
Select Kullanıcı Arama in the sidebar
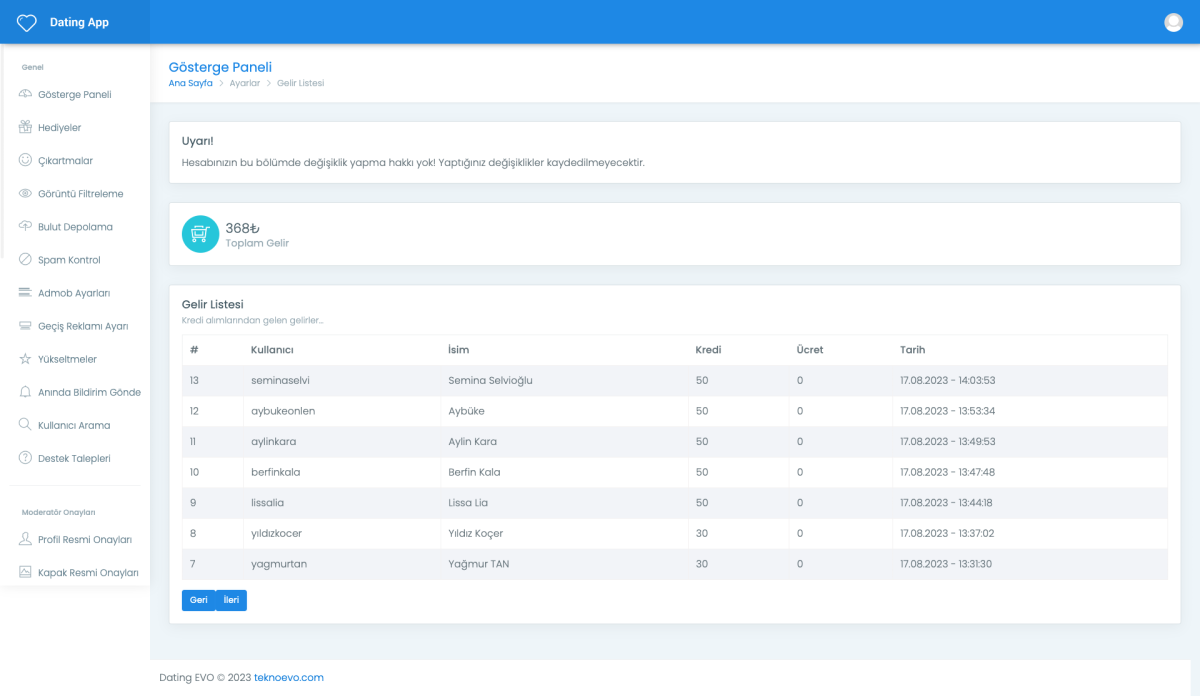pyautogui.click(x=74, y=425)
